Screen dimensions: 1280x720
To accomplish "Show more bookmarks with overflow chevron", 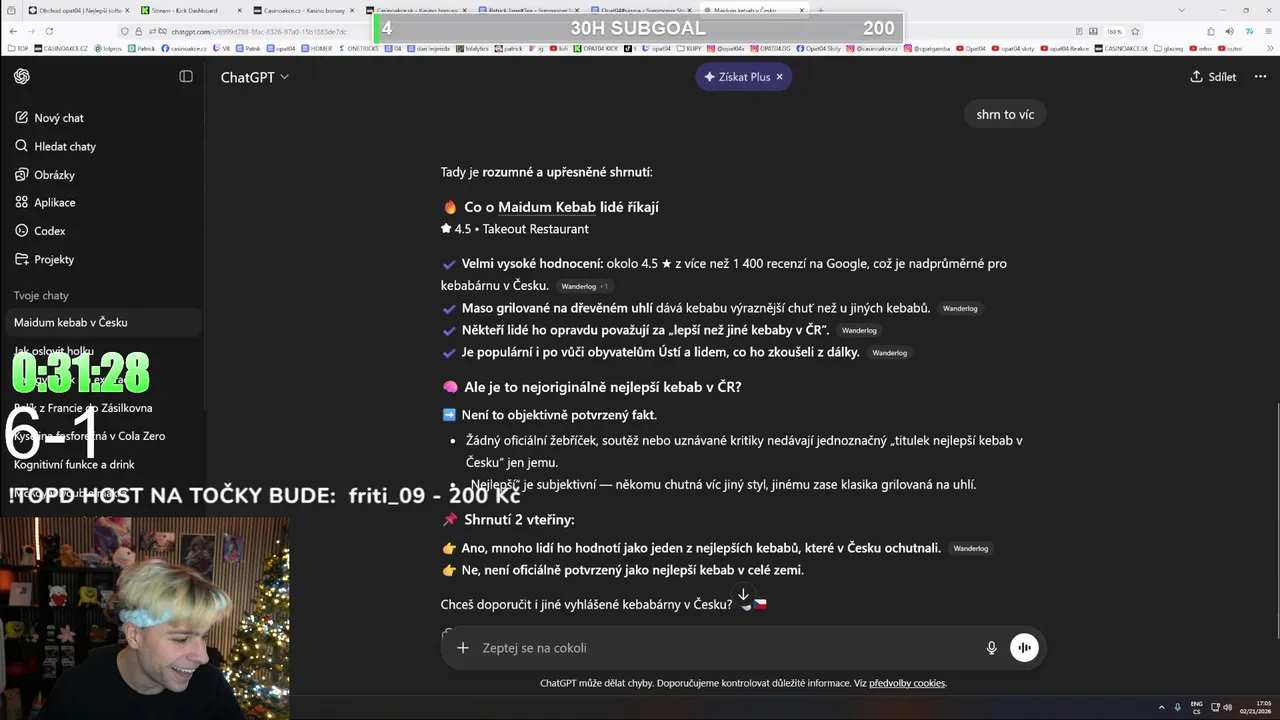I will coord(1270,48).
